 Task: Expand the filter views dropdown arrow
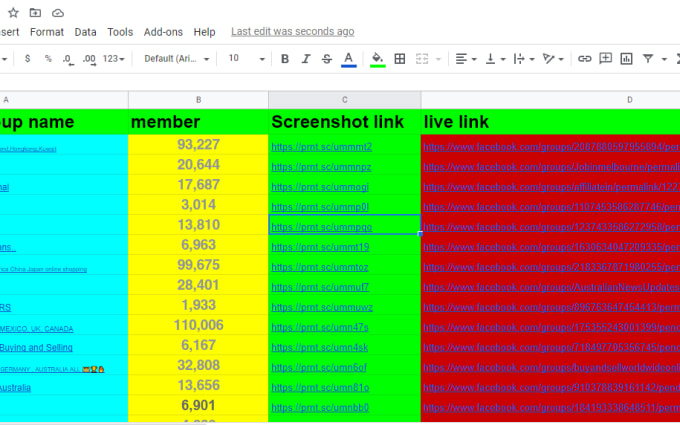664,59
